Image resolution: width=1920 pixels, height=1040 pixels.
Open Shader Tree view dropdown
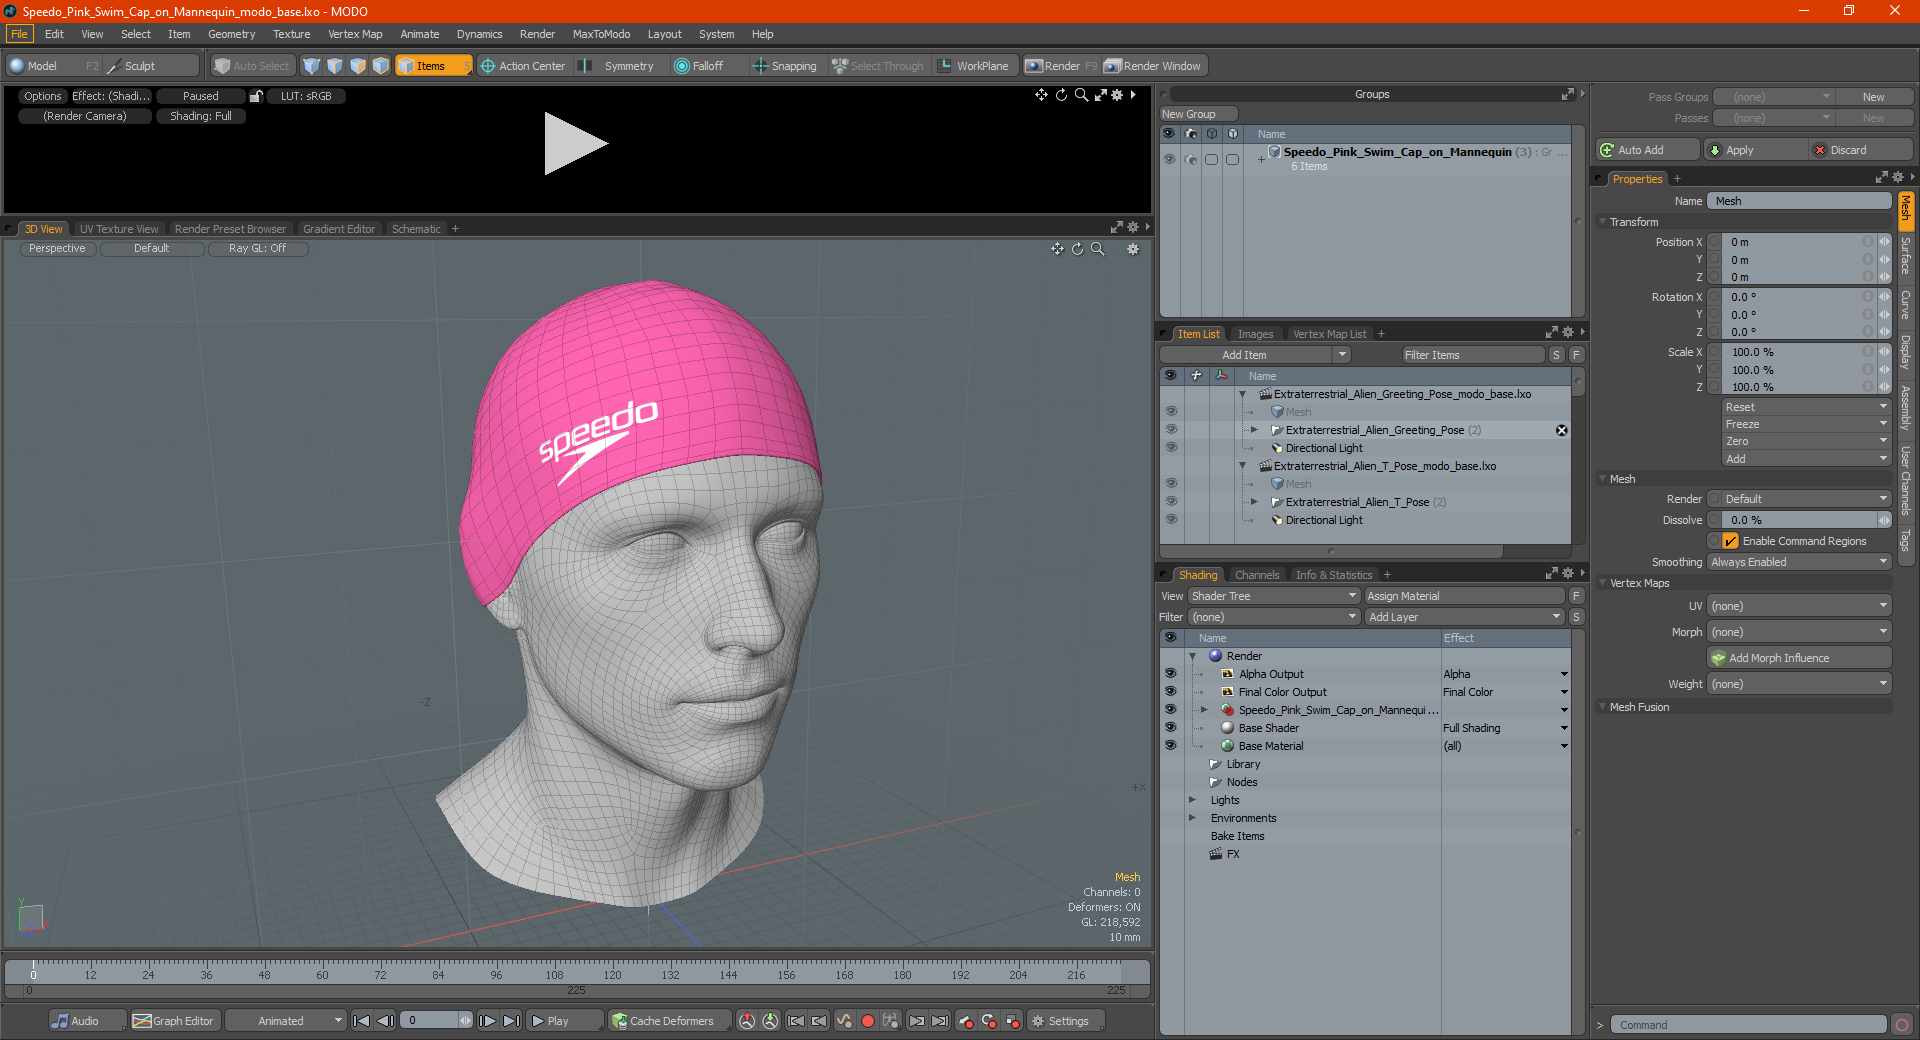pos(1273,596)
